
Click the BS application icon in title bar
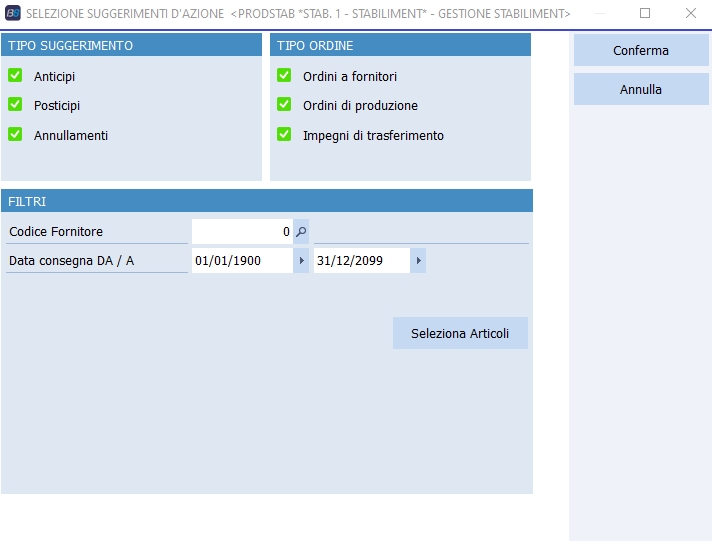click(13, 13)
